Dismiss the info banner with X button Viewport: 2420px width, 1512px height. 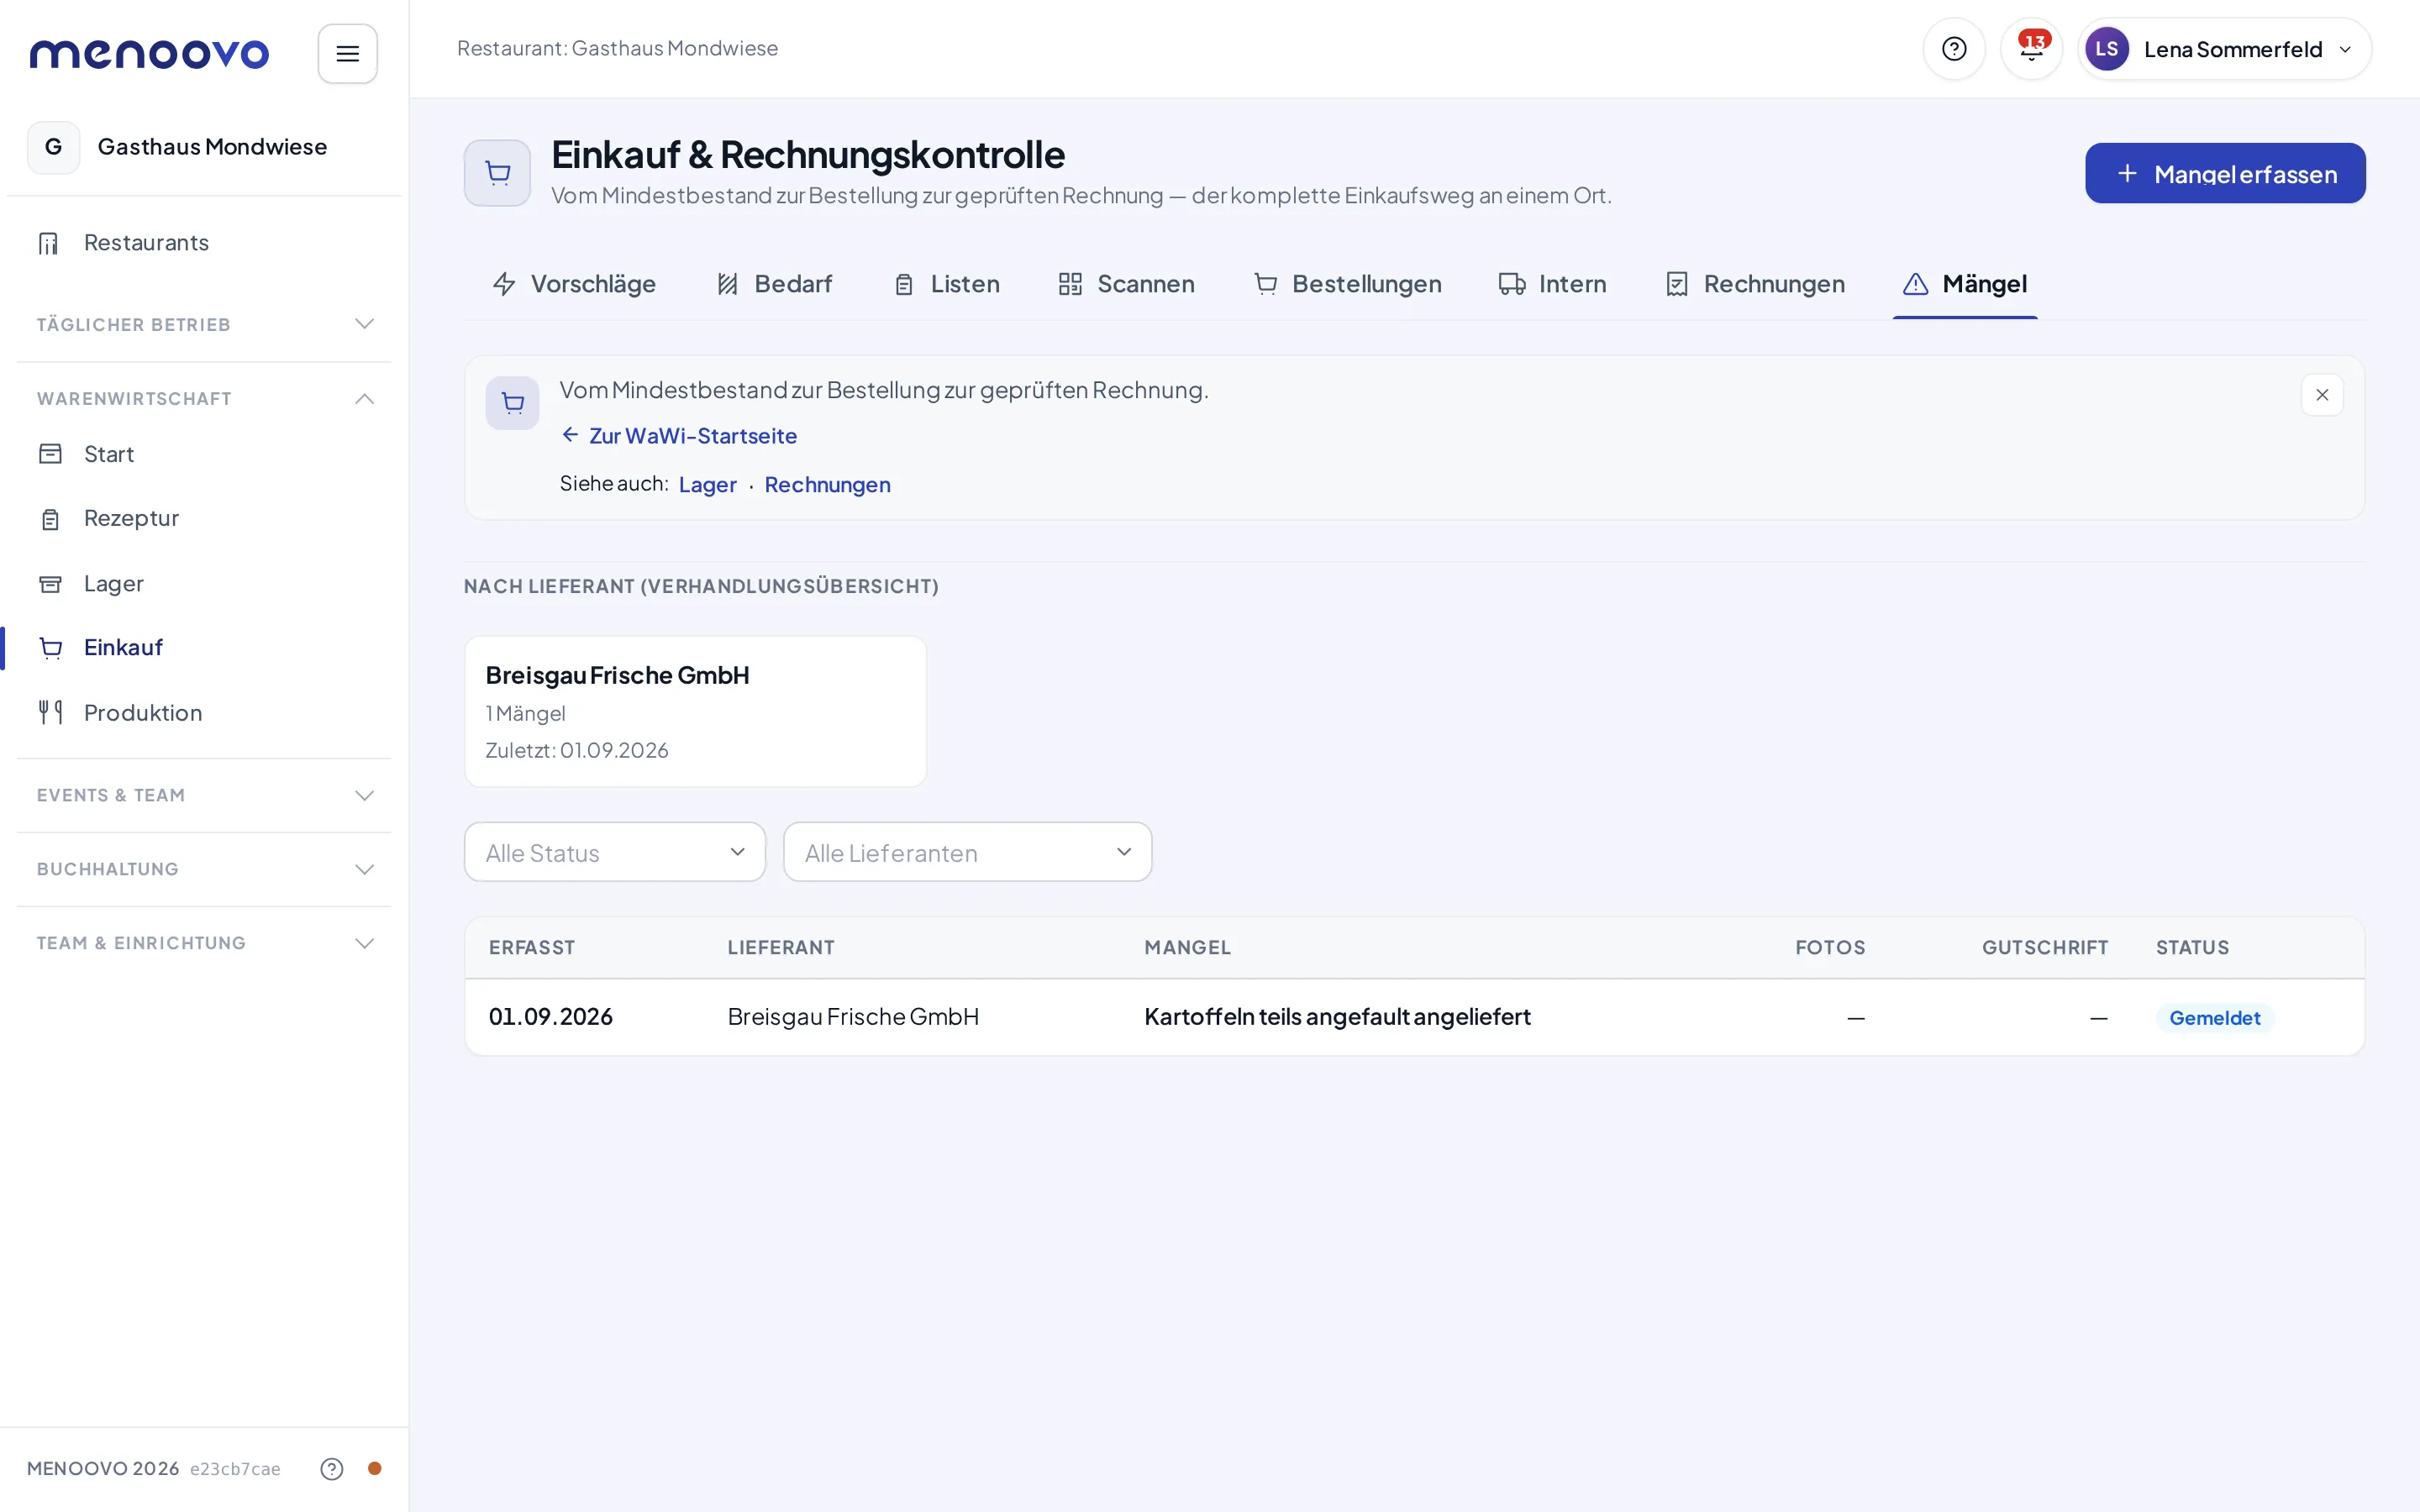click(2322, 395)
